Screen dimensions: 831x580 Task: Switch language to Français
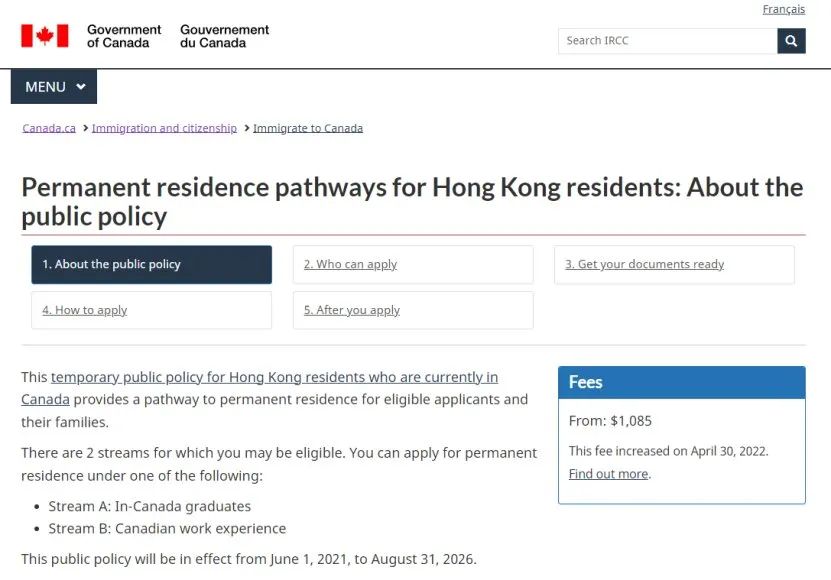783,9
